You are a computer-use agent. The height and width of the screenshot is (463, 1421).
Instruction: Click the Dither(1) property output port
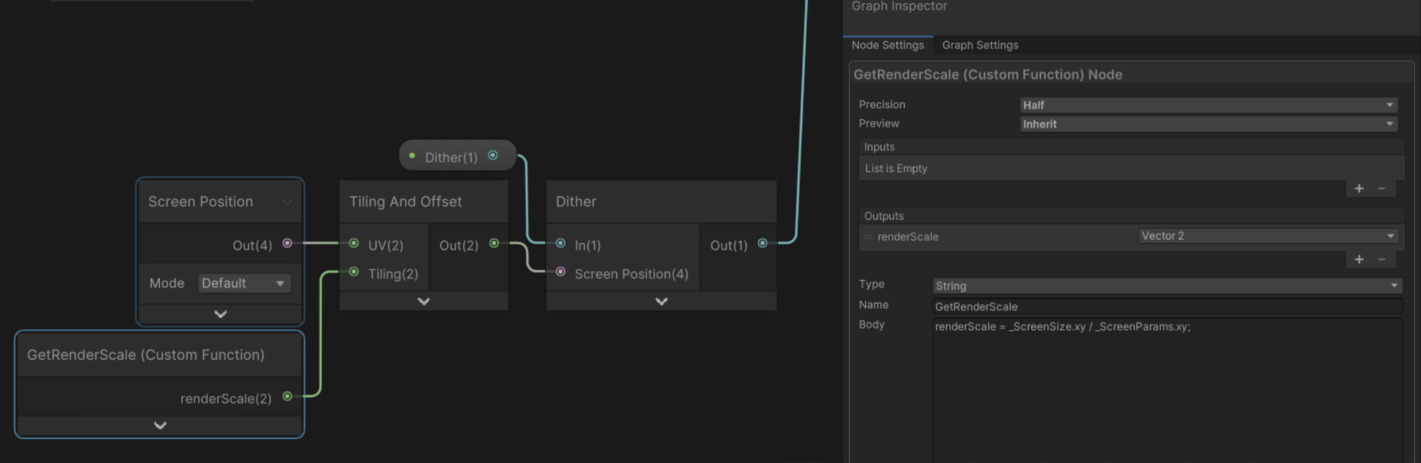[x=492, y=156]
